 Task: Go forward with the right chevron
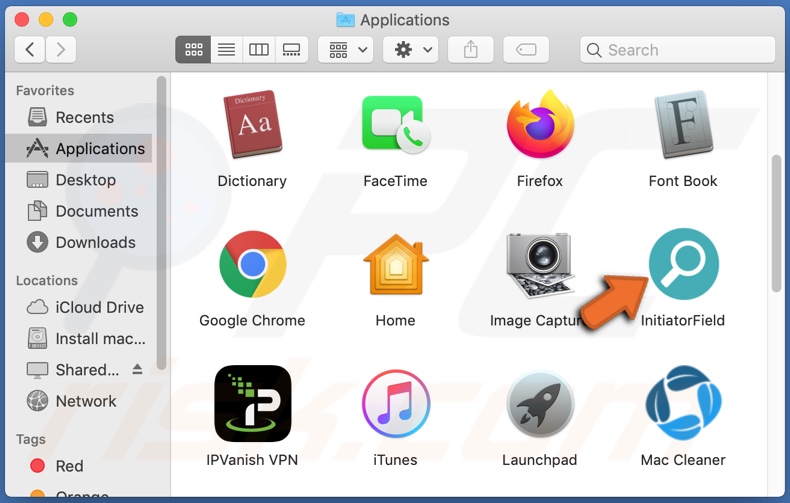tap(61, 49)
